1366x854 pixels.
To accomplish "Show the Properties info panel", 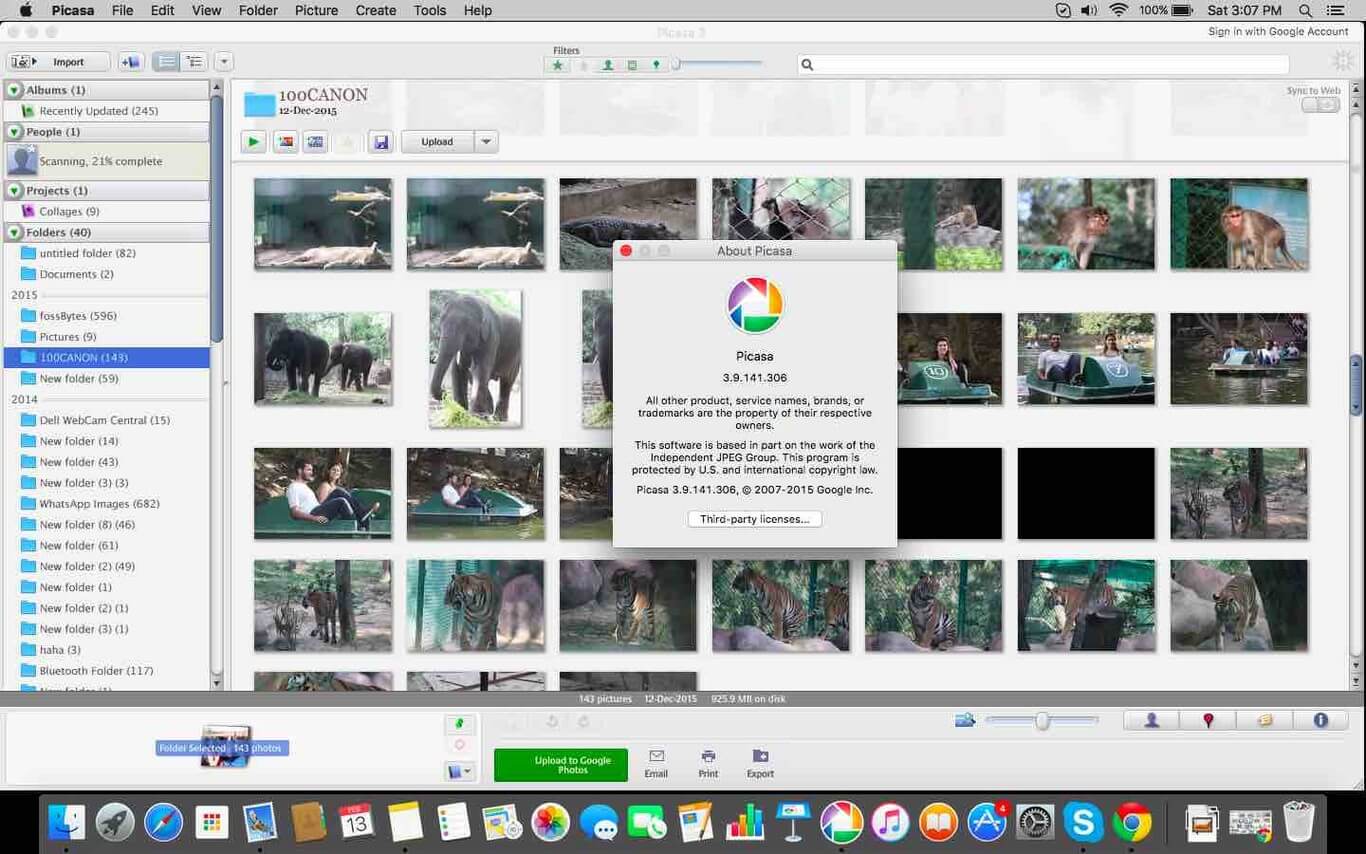I will [x=1320, y=720].
